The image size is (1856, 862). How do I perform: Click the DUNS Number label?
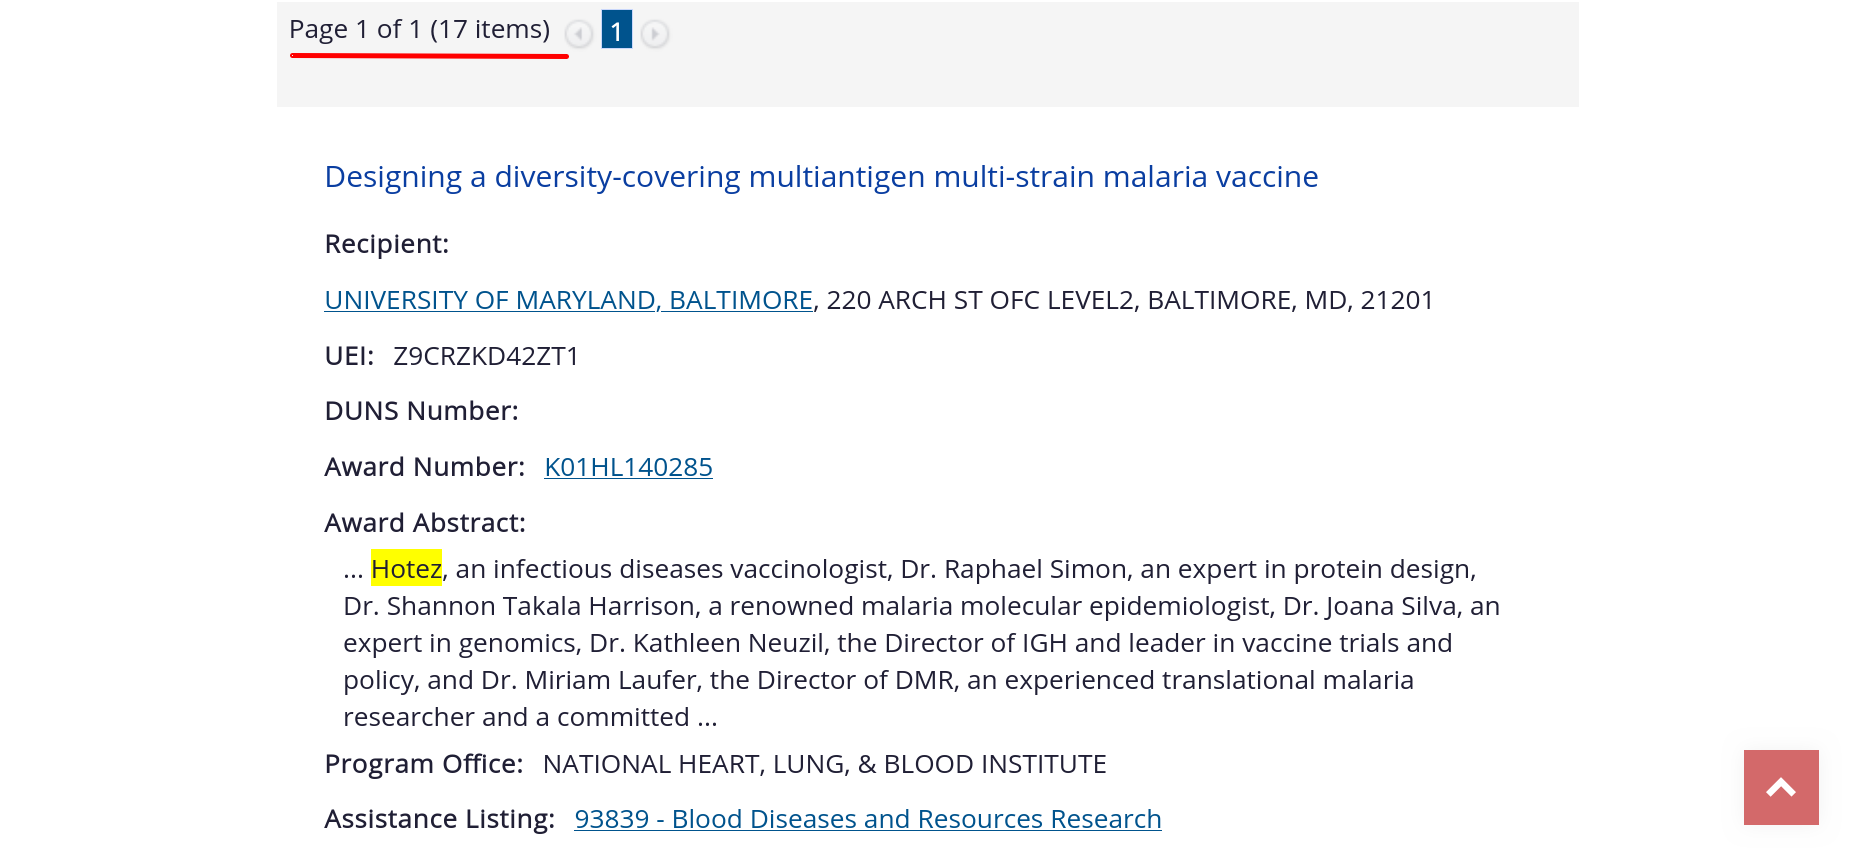[422, 411]
